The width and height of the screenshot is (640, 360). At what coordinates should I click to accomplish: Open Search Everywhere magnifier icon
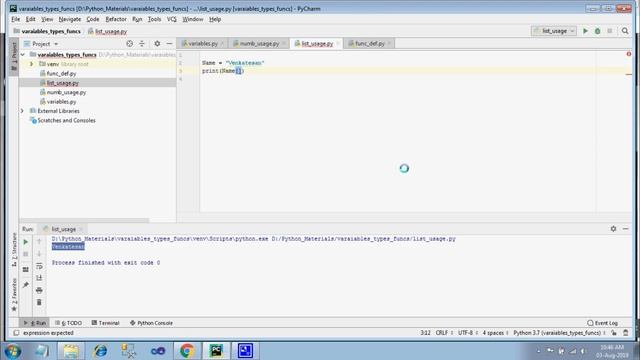pyautogui.click(x=625, y=31)
